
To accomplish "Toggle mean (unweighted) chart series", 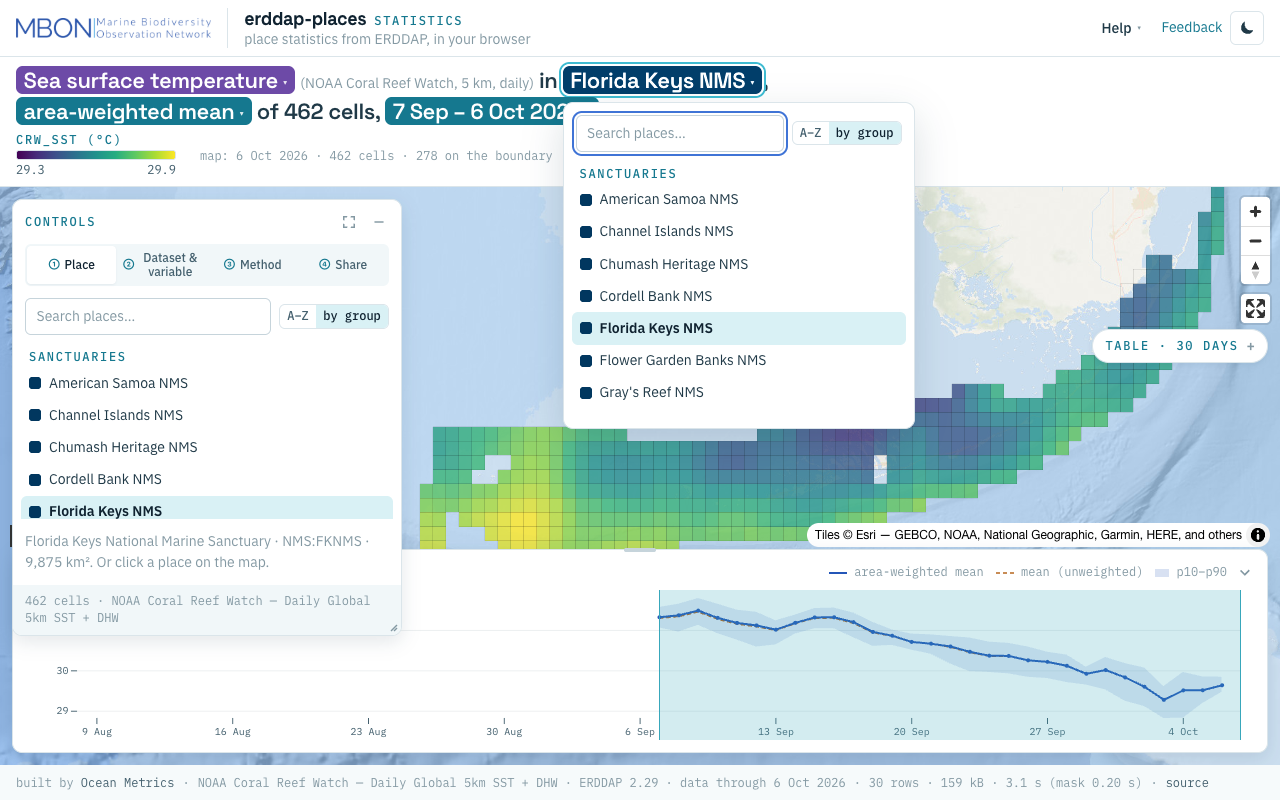I will click(x=1069, y=572).
